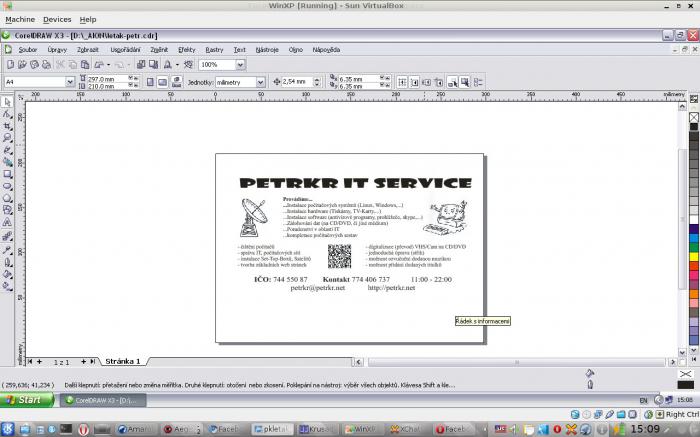Open the Text menu
Viewport: 700px width, 437px height.
[x=240, y=50]
